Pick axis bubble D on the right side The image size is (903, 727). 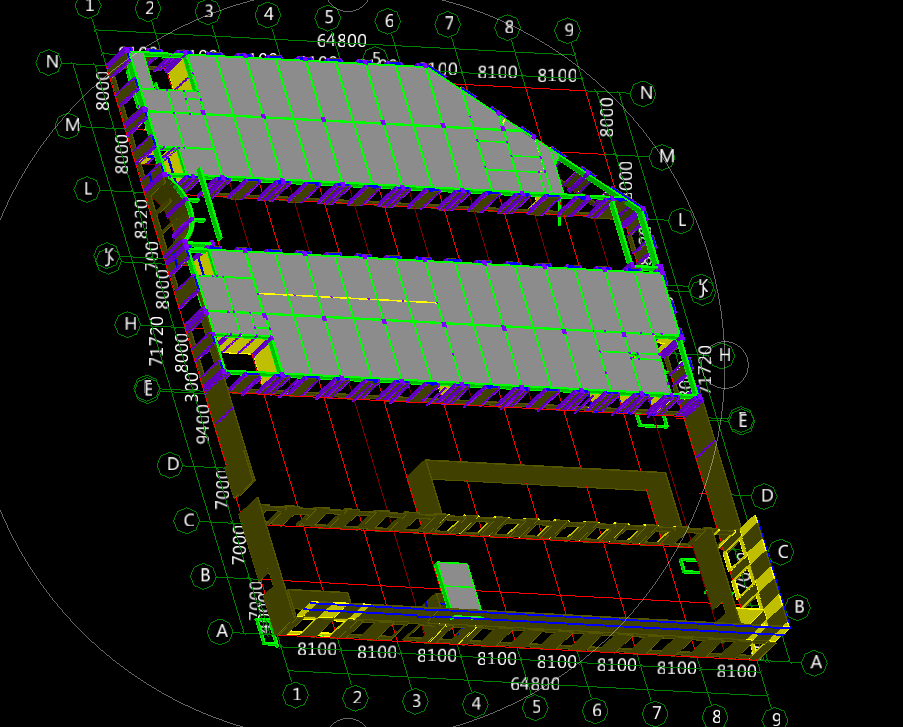767,496
